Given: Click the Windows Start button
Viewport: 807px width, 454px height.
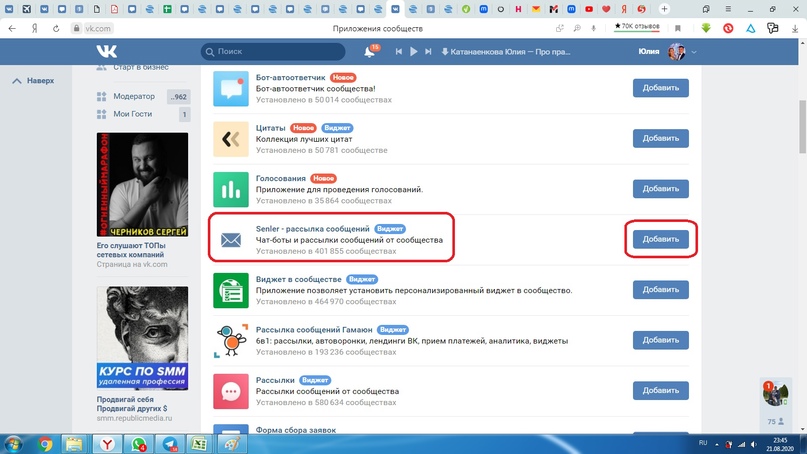Looking at the screenshot, I should point(13,444).
